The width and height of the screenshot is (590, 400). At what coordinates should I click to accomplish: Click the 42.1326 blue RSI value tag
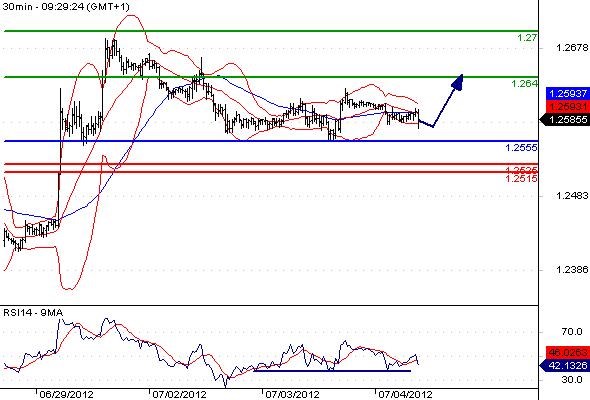(x=564, y=365)
